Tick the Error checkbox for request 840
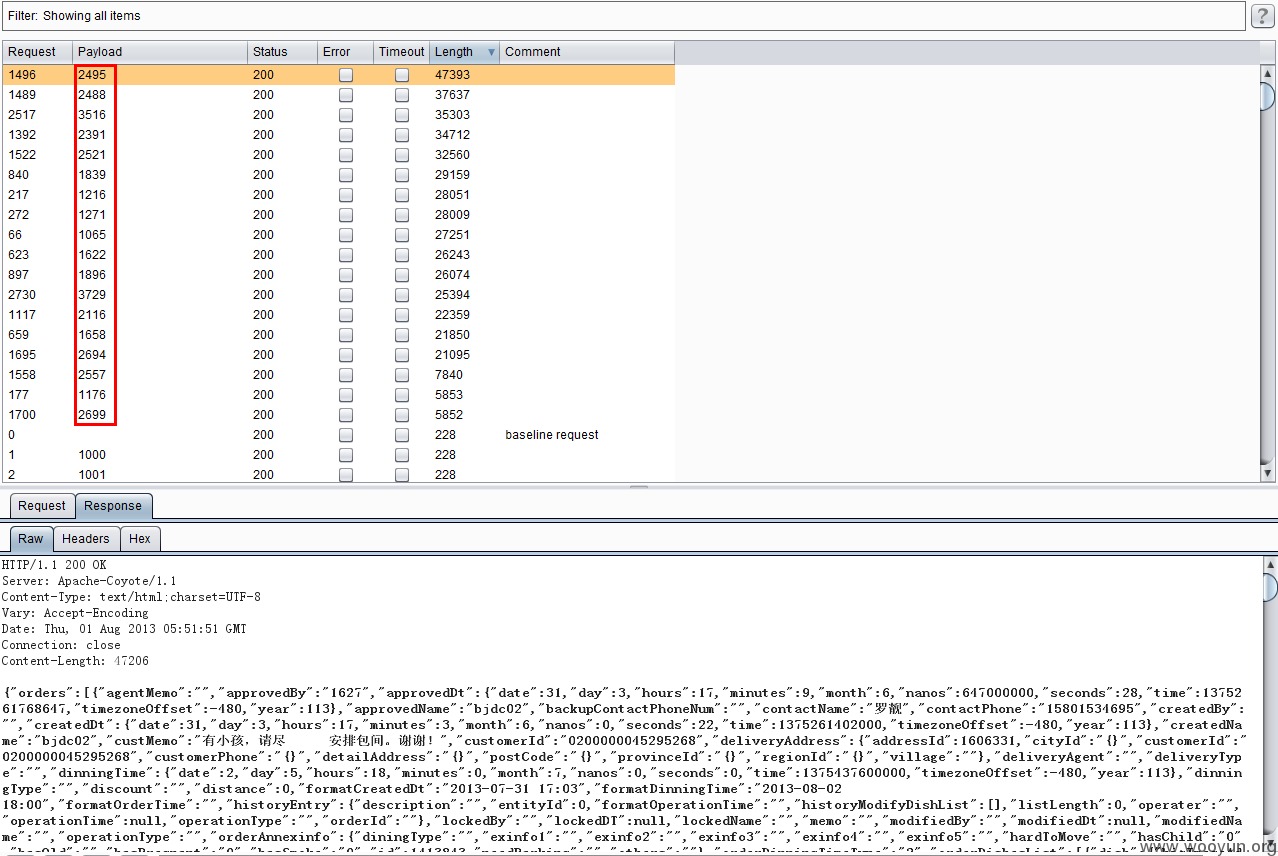 pos(346,175)
